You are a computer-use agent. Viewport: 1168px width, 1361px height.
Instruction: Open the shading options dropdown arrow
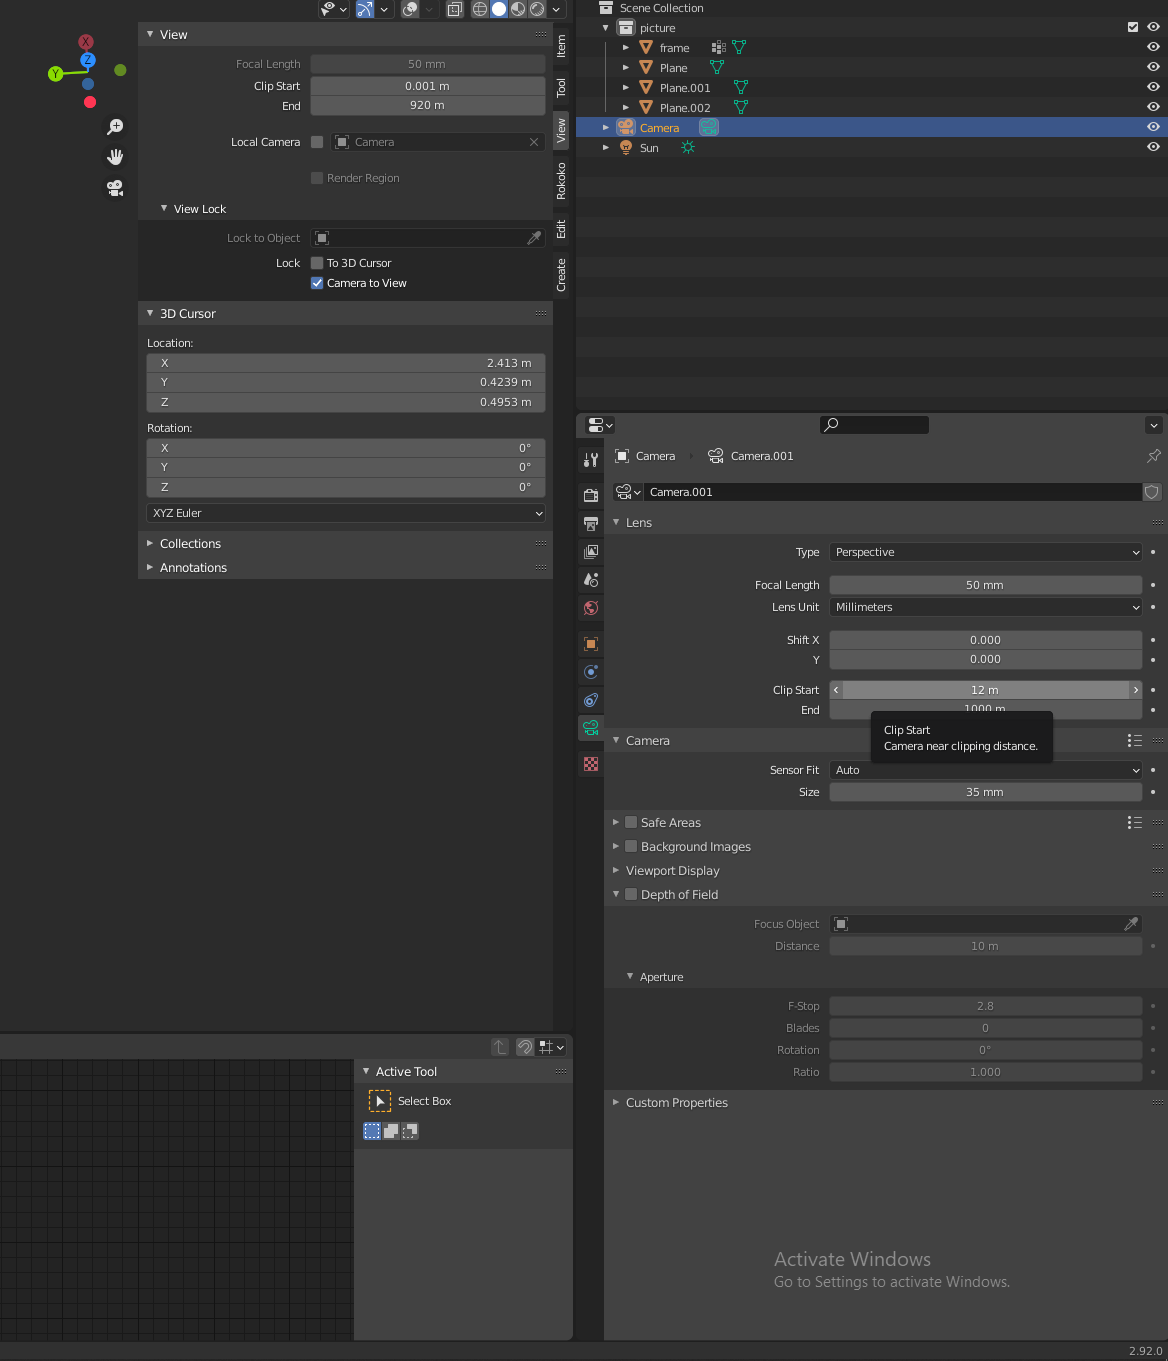556,9
